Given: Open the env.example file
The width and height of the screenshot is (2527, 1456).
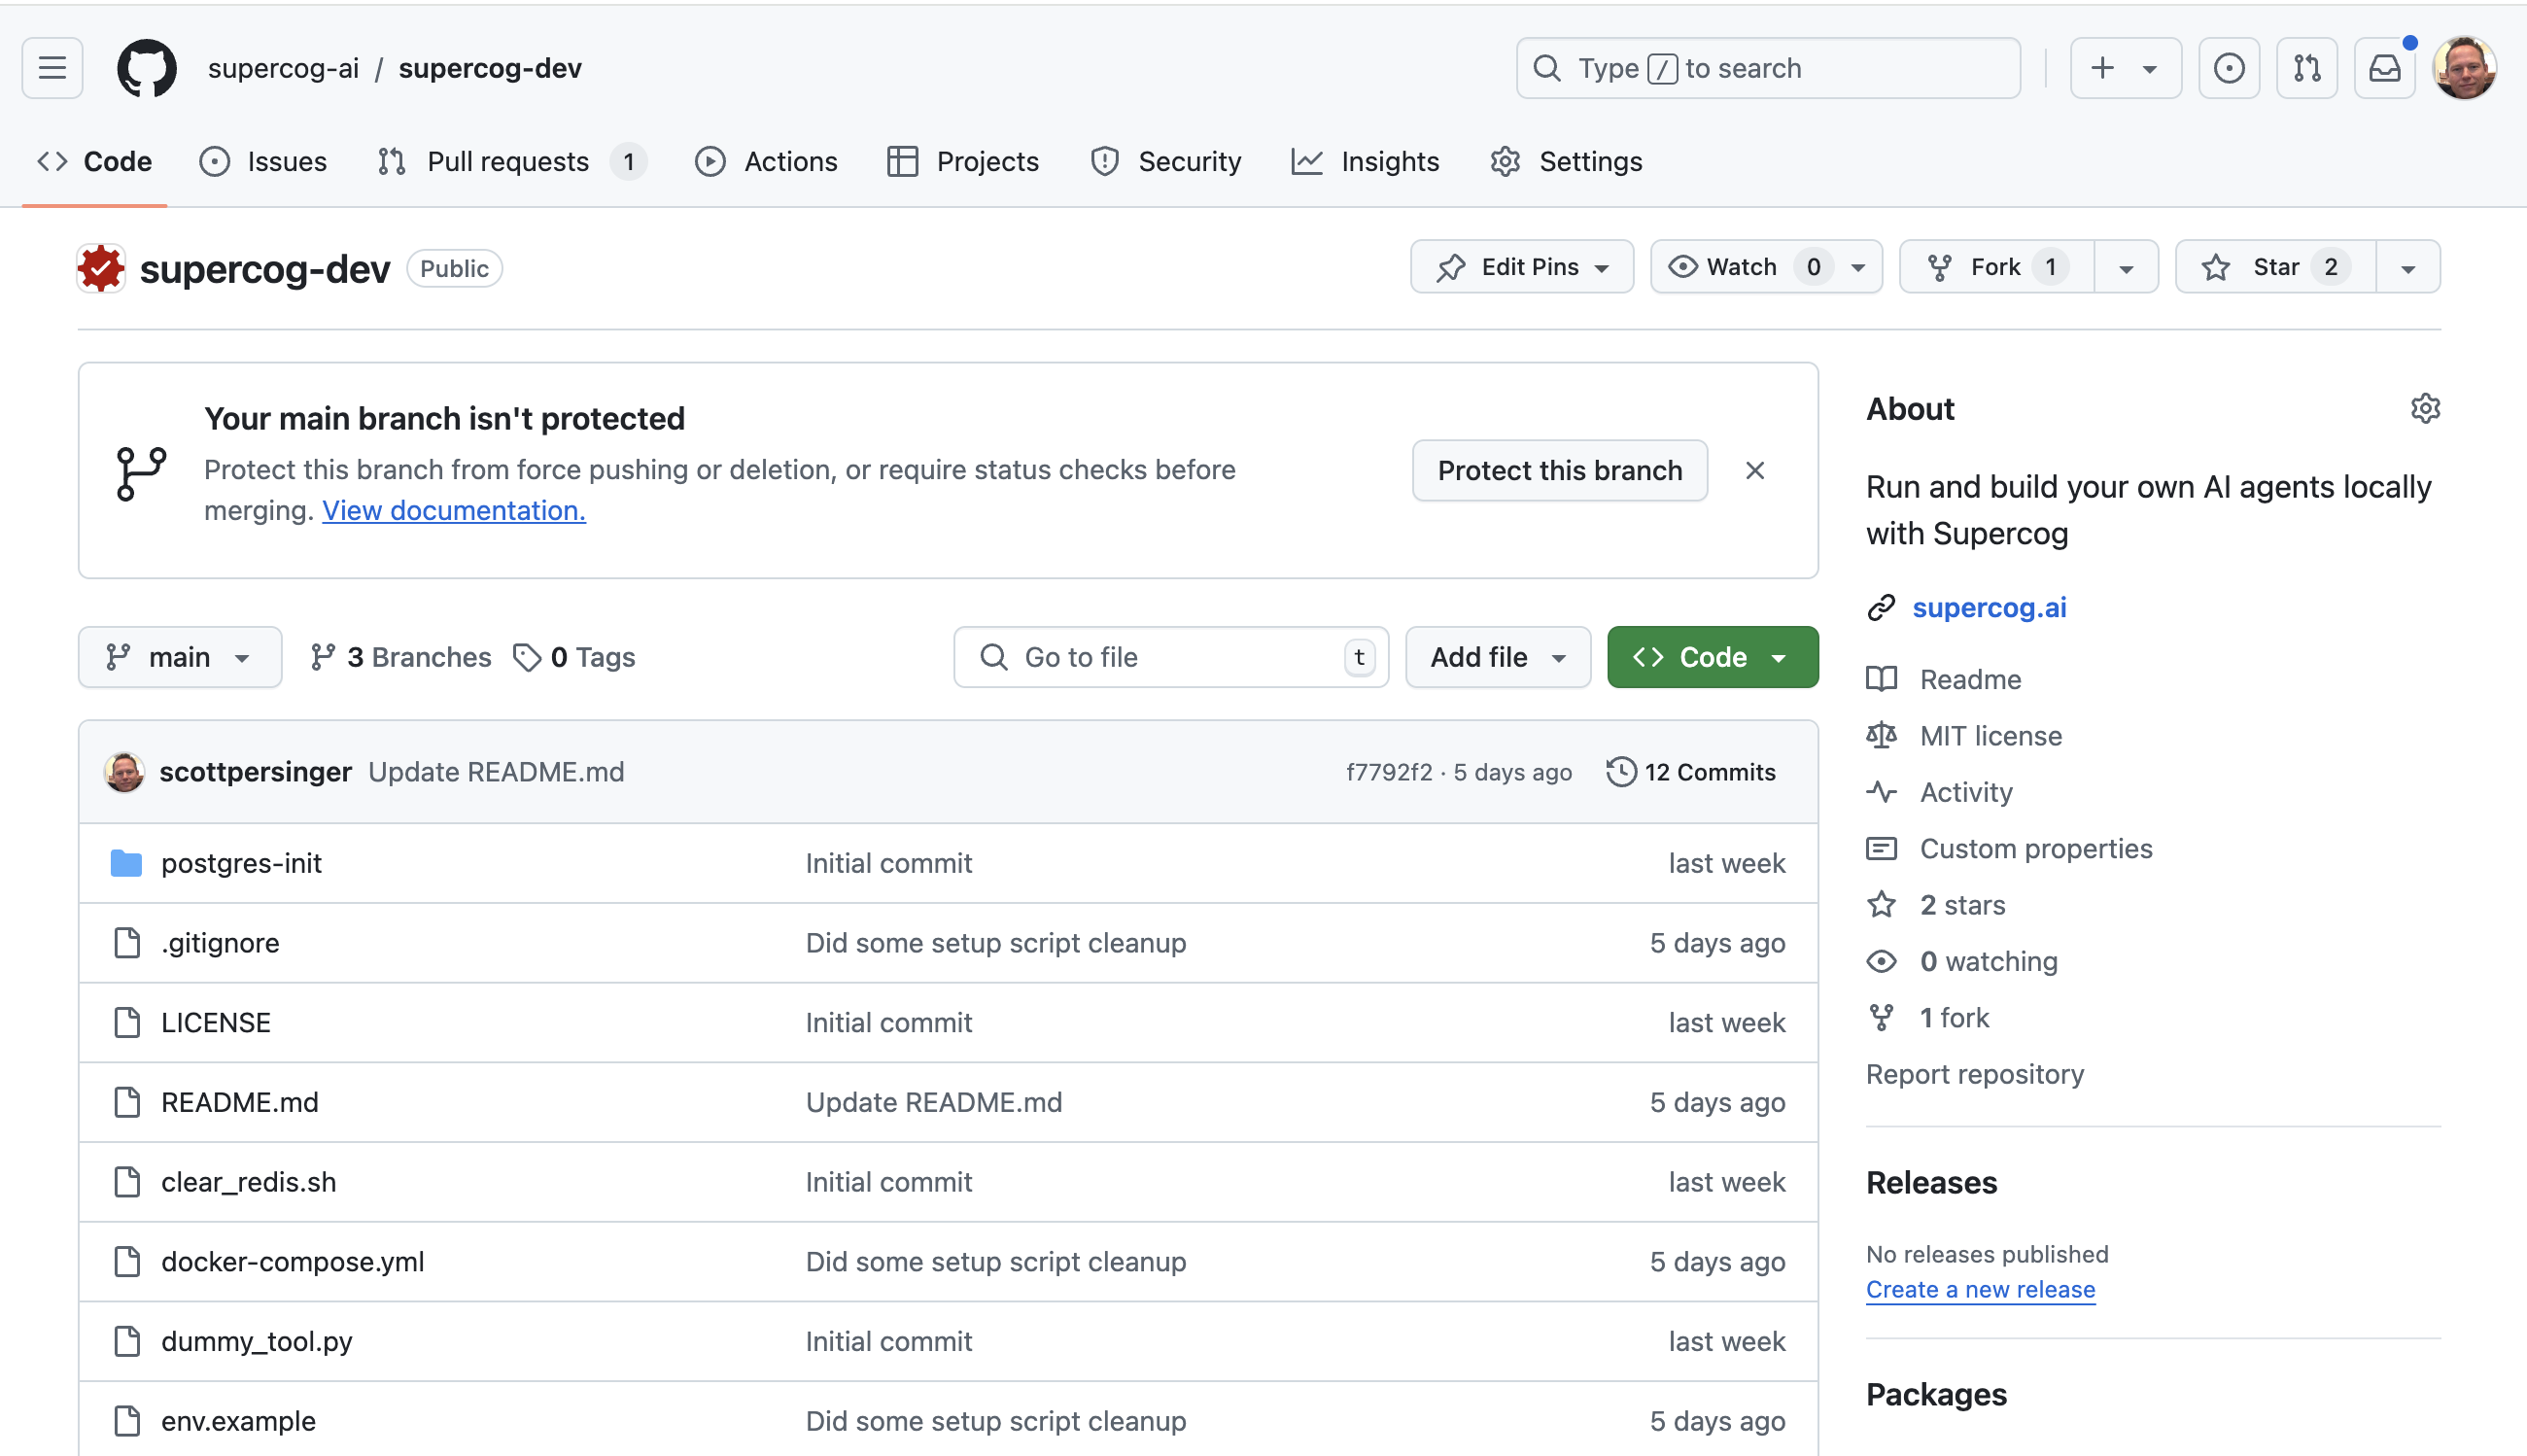Looking at the screenshot, I should [x=238, y=1421].
